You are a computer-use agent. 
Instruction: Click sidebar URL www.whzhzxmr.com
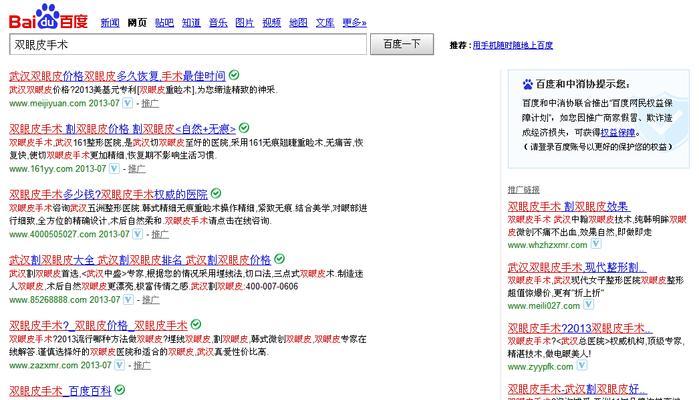point(547,245)
